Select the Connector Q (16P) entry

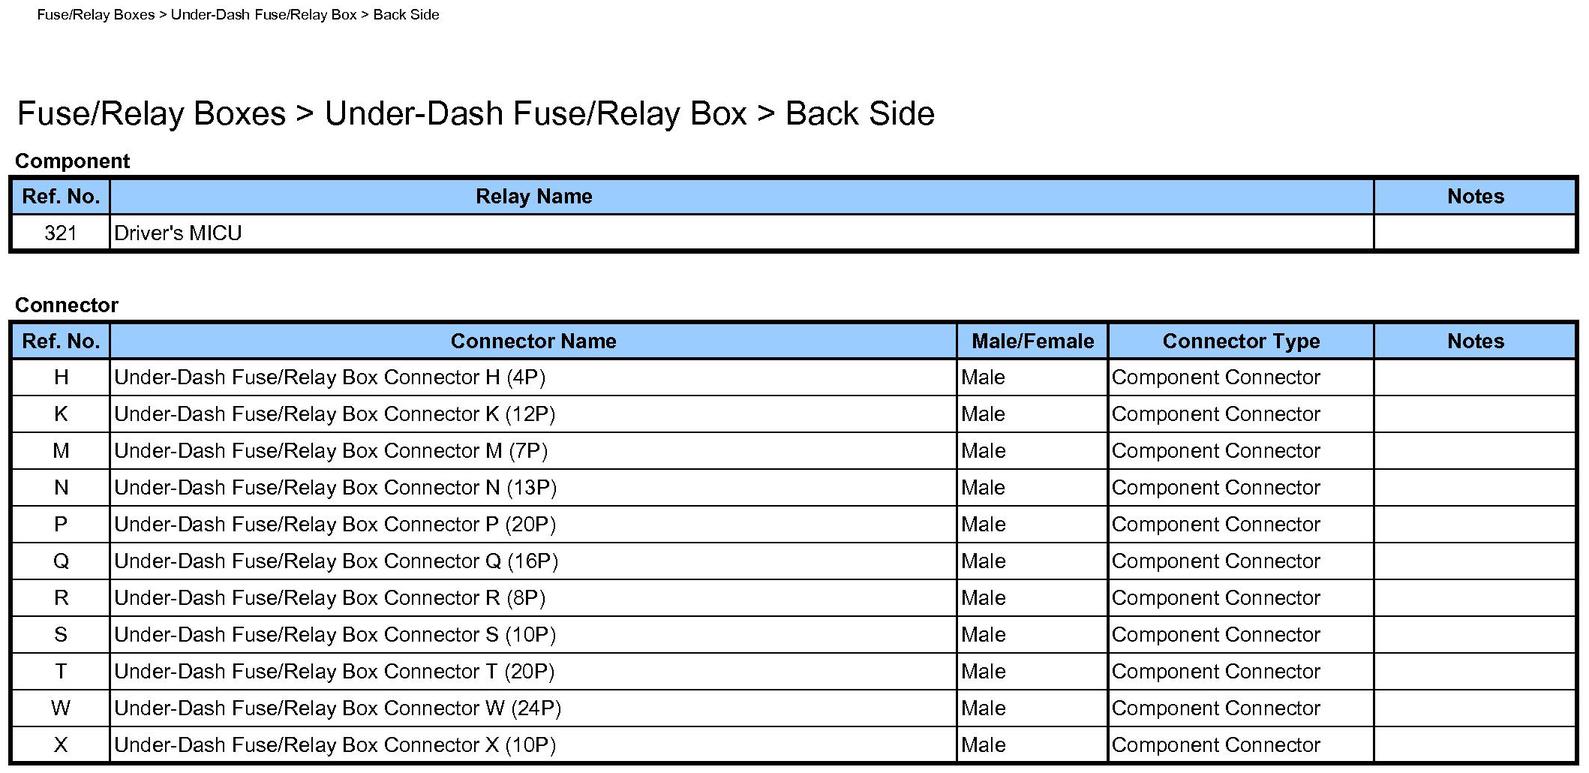[336, 561]
